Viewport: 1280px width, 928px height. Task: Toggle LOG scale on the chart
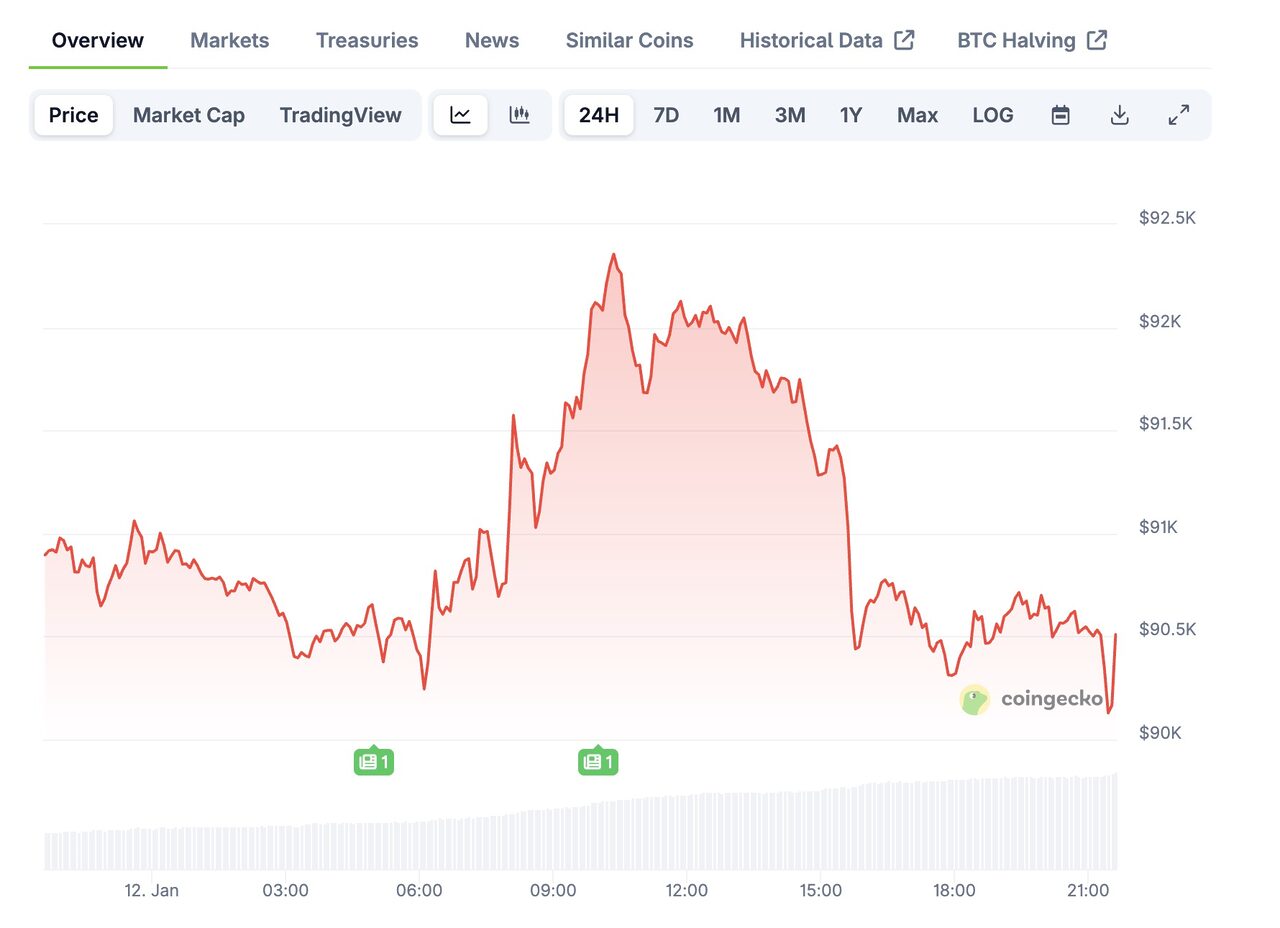tap(993, 115)
